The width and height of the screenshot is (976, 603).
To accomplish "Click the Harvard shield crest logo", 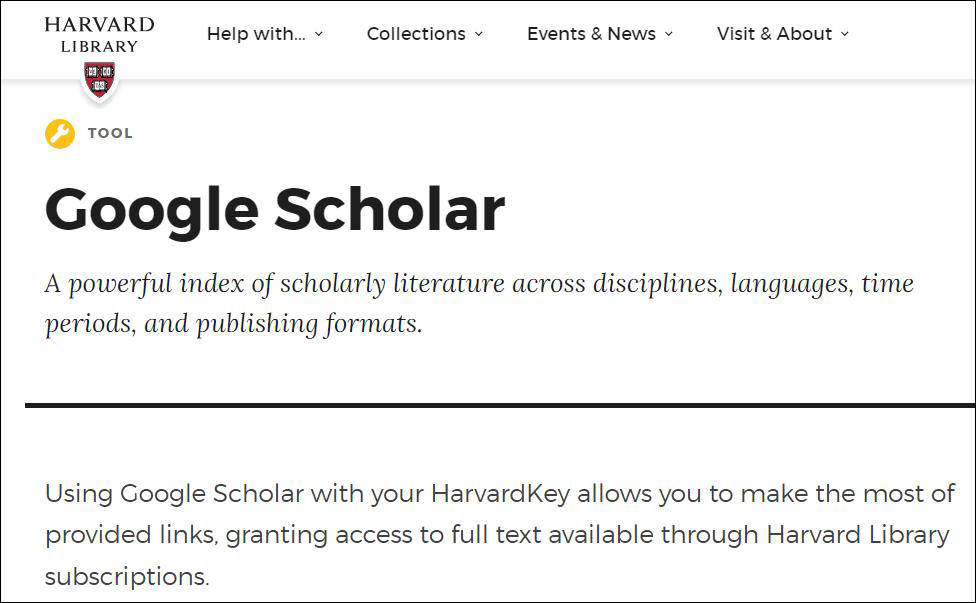I will 100,80.
